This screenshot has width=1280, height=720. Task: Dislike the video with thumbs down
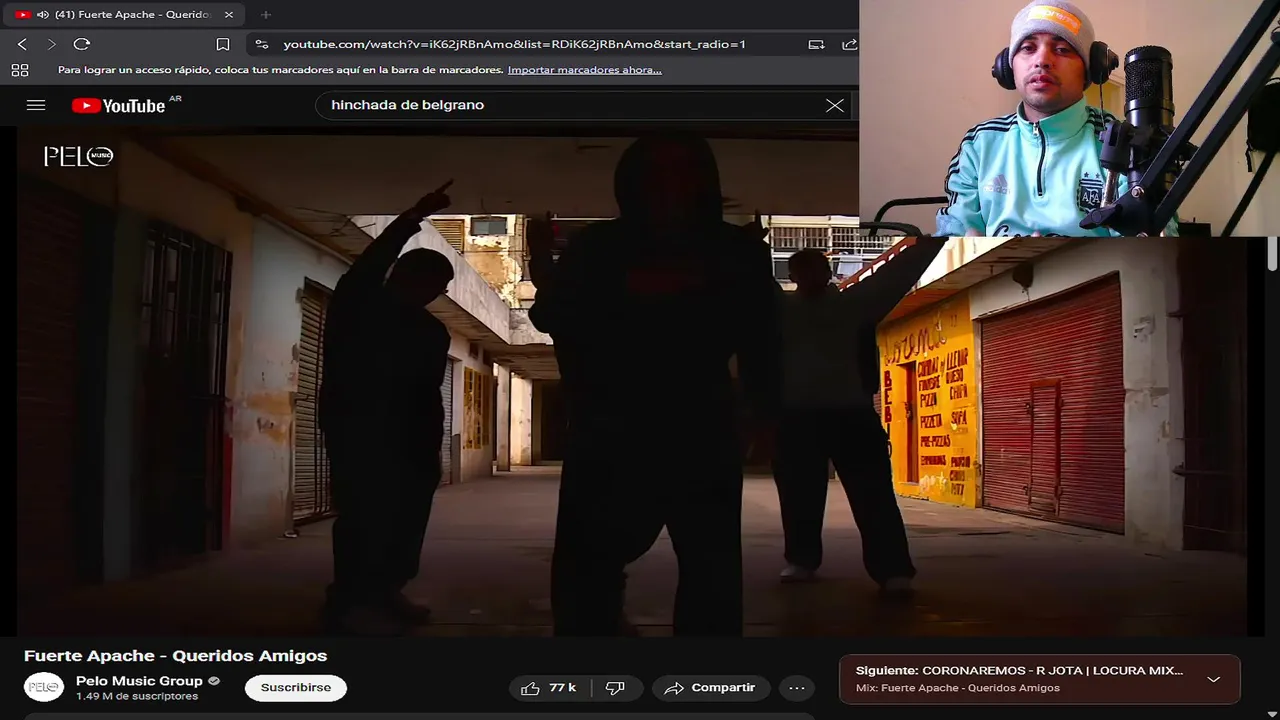pyautogui.click(x=616, y=688)
